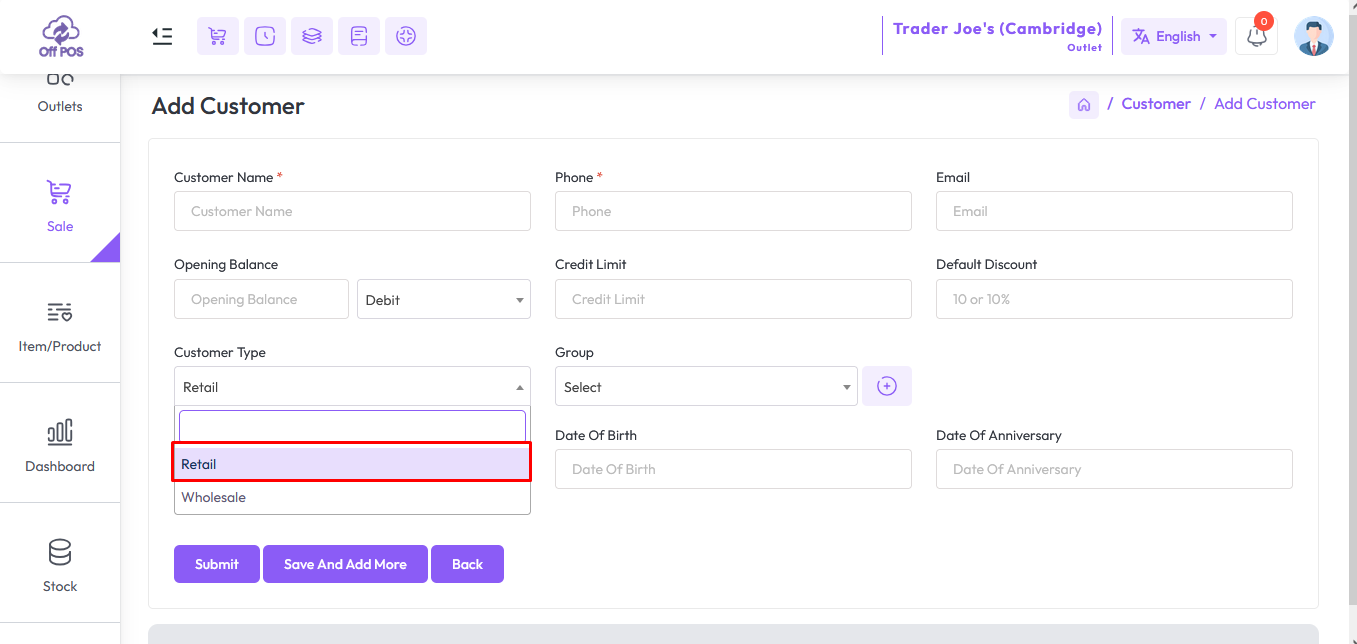This screenshot has height=644, width=1357.
Task: Expand the Debit balance type dropdown
Action: click(x=443, y=300)
